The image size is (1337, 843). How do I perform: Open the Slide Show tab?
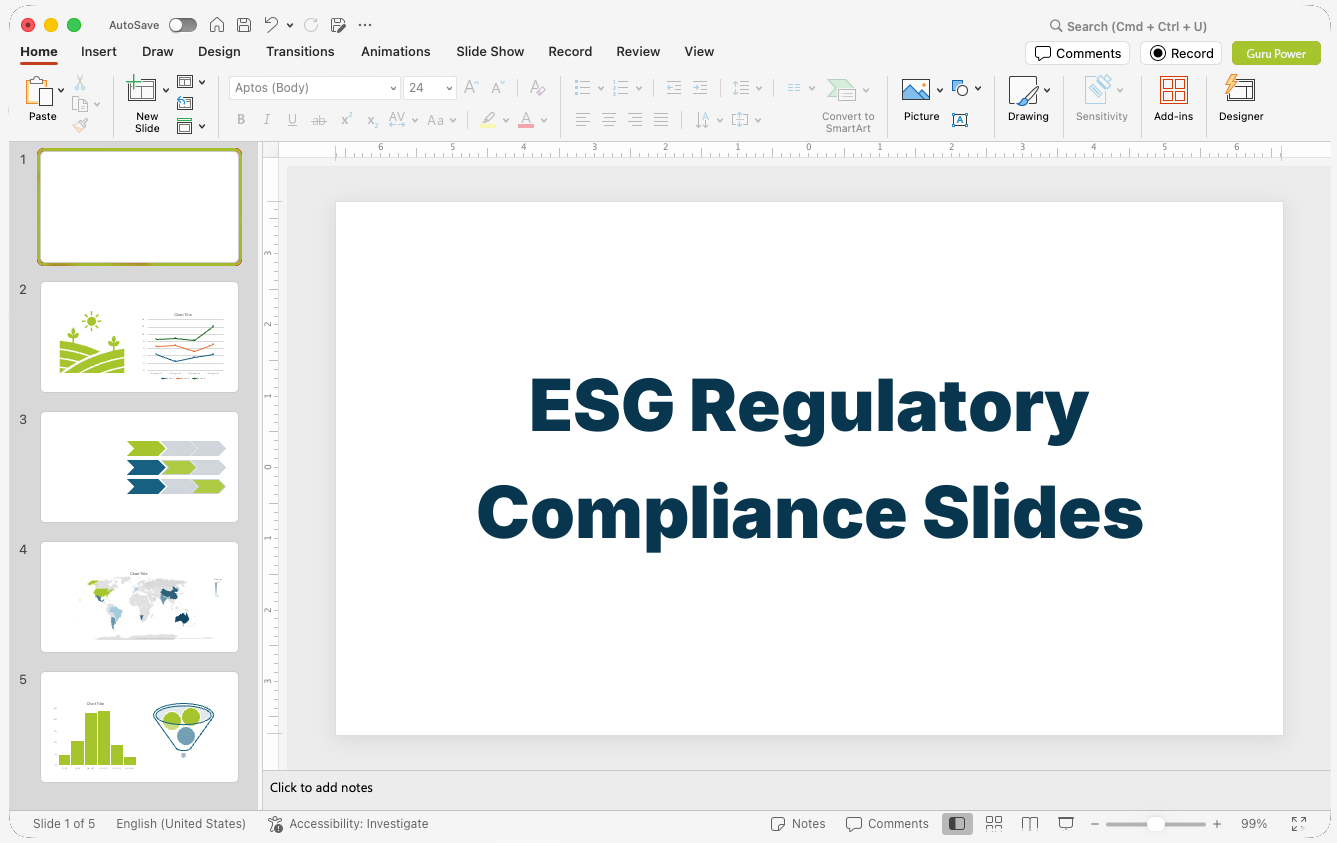pos(490,52)
